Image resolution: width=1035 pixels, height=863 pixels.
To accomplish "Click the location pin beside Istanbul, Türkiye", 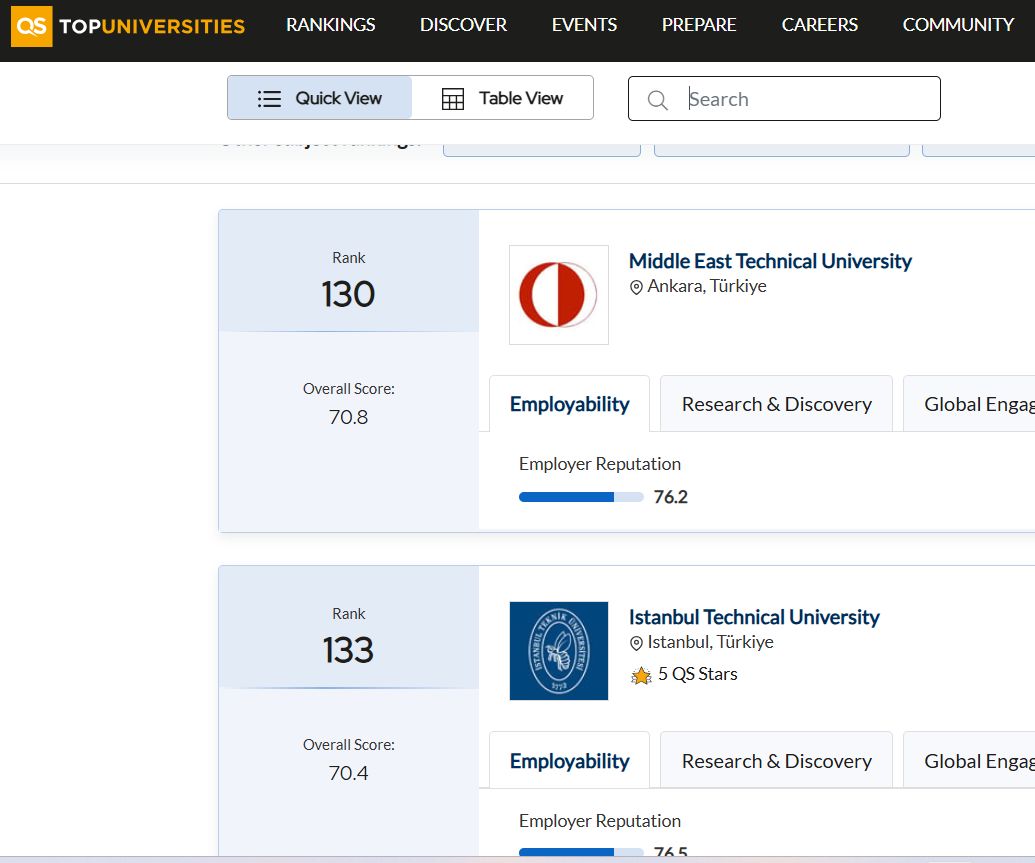I will (x=636, y=643).
